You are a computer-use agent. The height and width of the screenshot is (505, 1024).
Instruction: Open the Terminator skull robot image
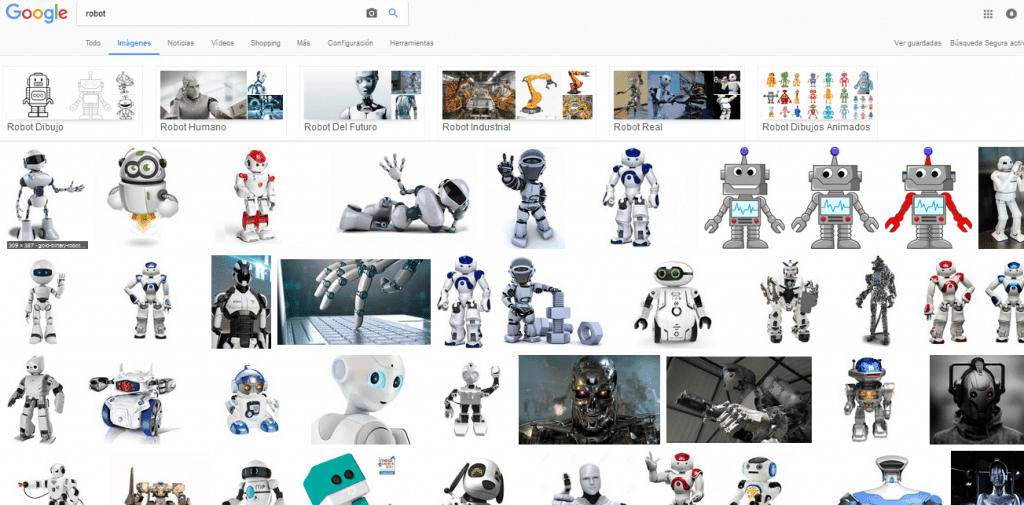tap(589, 400)
